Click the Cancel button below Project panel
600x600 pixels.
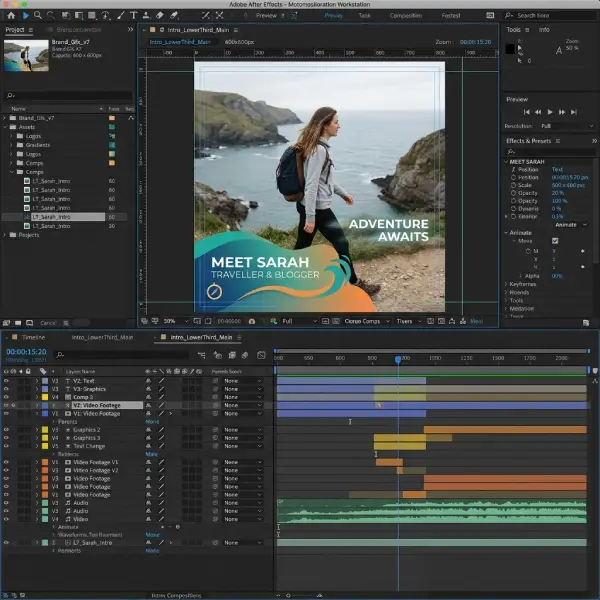[48, 323]
